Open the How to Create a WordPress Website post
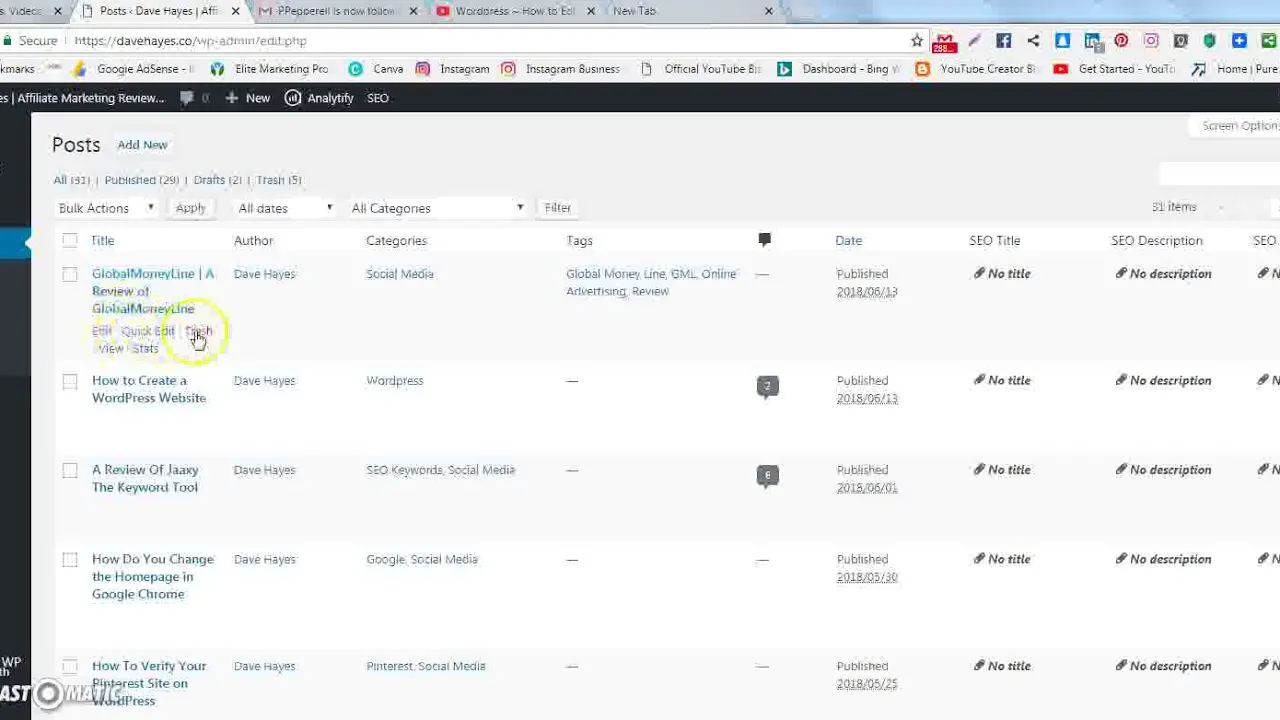The width and height of the screenshot is (1280, 720). coord(149,389)
